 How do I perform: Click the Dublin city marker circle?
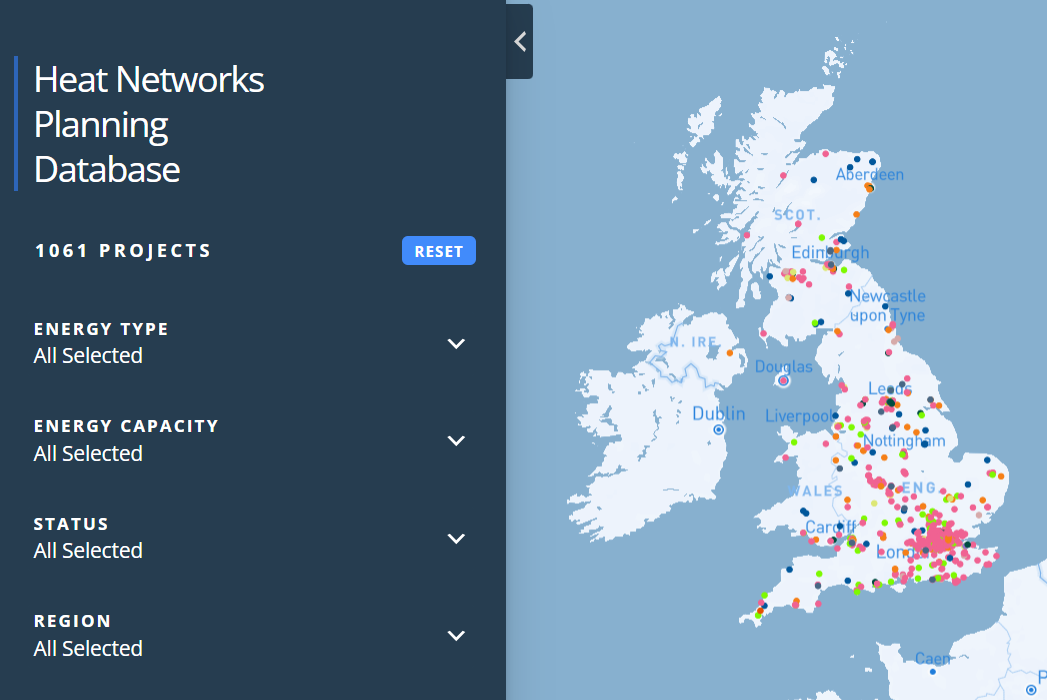[718, 429]
